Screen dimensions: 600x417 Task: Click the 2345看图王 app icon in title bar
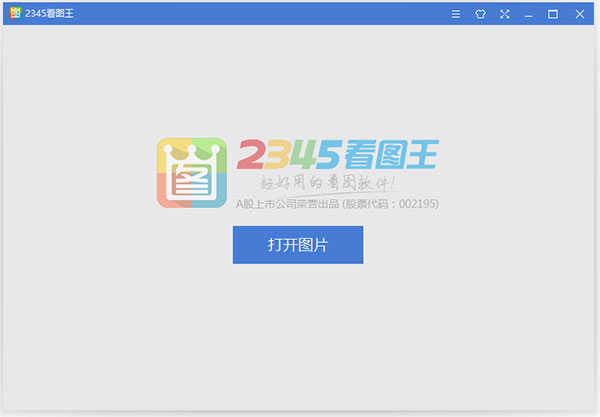[x=15, y=13]
